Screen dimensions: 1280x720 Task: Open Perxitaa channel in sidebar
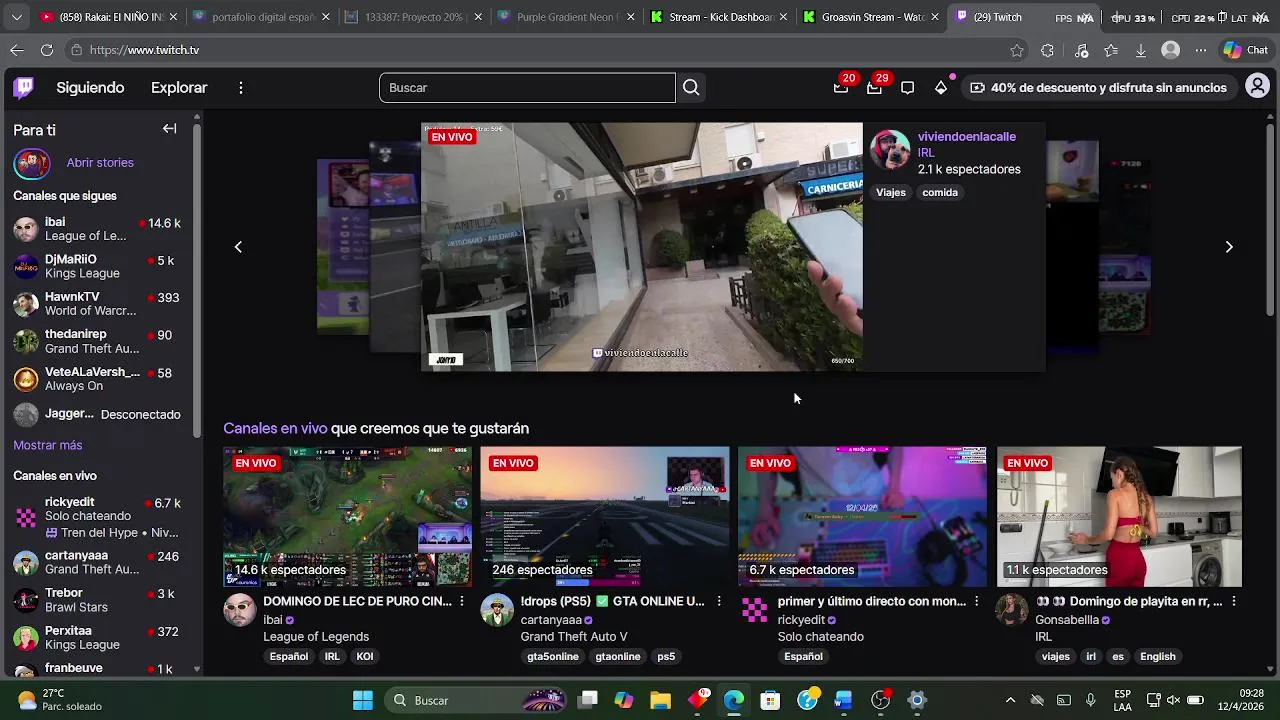(x=97, y=638)
